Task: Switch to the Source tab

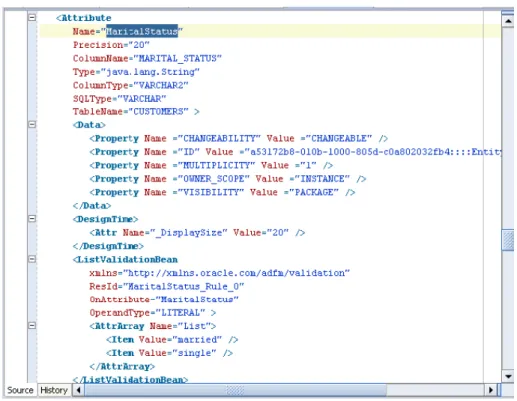Action: [20, 390]
